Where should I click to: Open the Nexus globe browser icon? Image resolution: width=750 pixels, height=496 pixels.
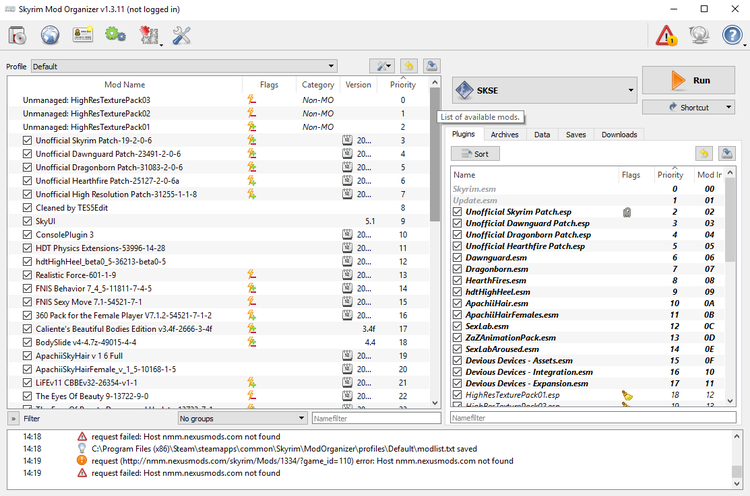pyautogui.click(x=50, y=35)
